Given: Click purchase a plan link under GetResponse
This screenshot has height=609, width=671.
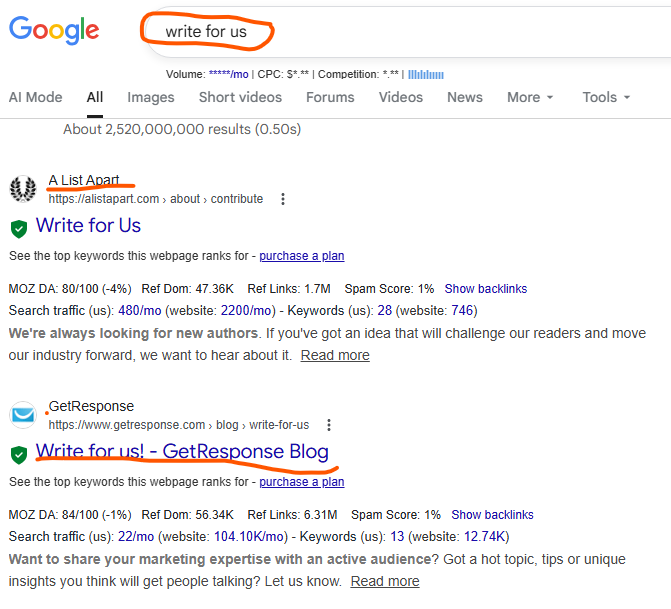Looking at the screenshot, I should pos(301,482).
